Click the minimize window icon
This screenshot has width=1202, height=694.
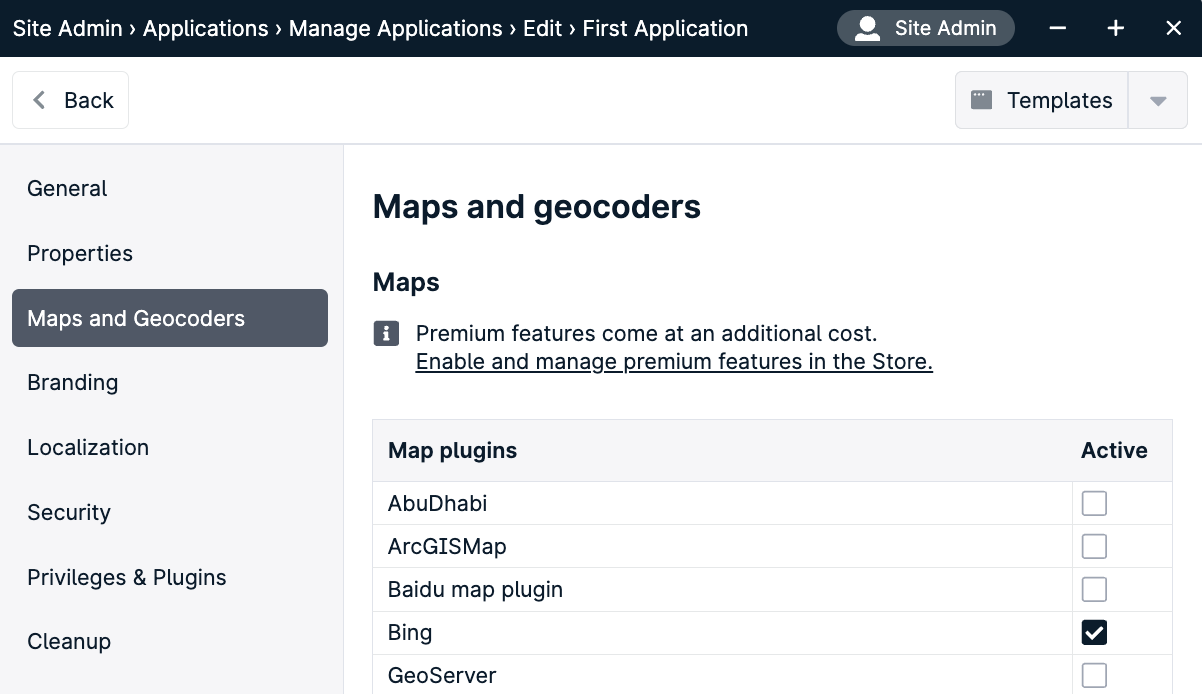tap(1058, 28)
